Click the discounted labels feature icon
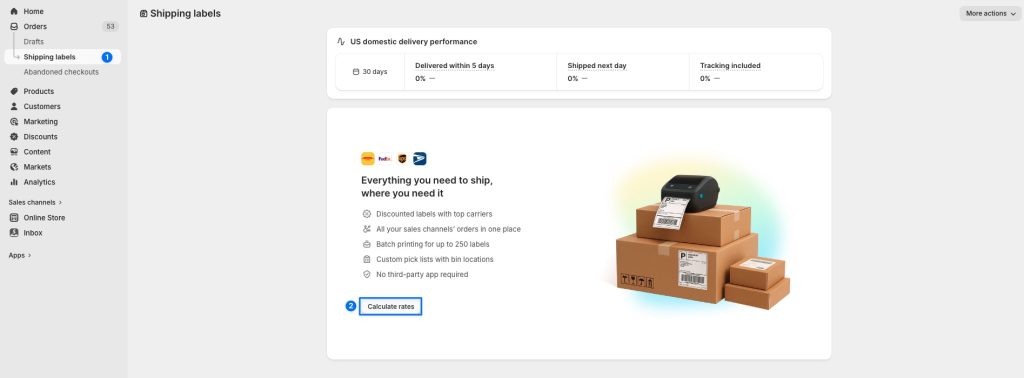 [x=366, y=213]
